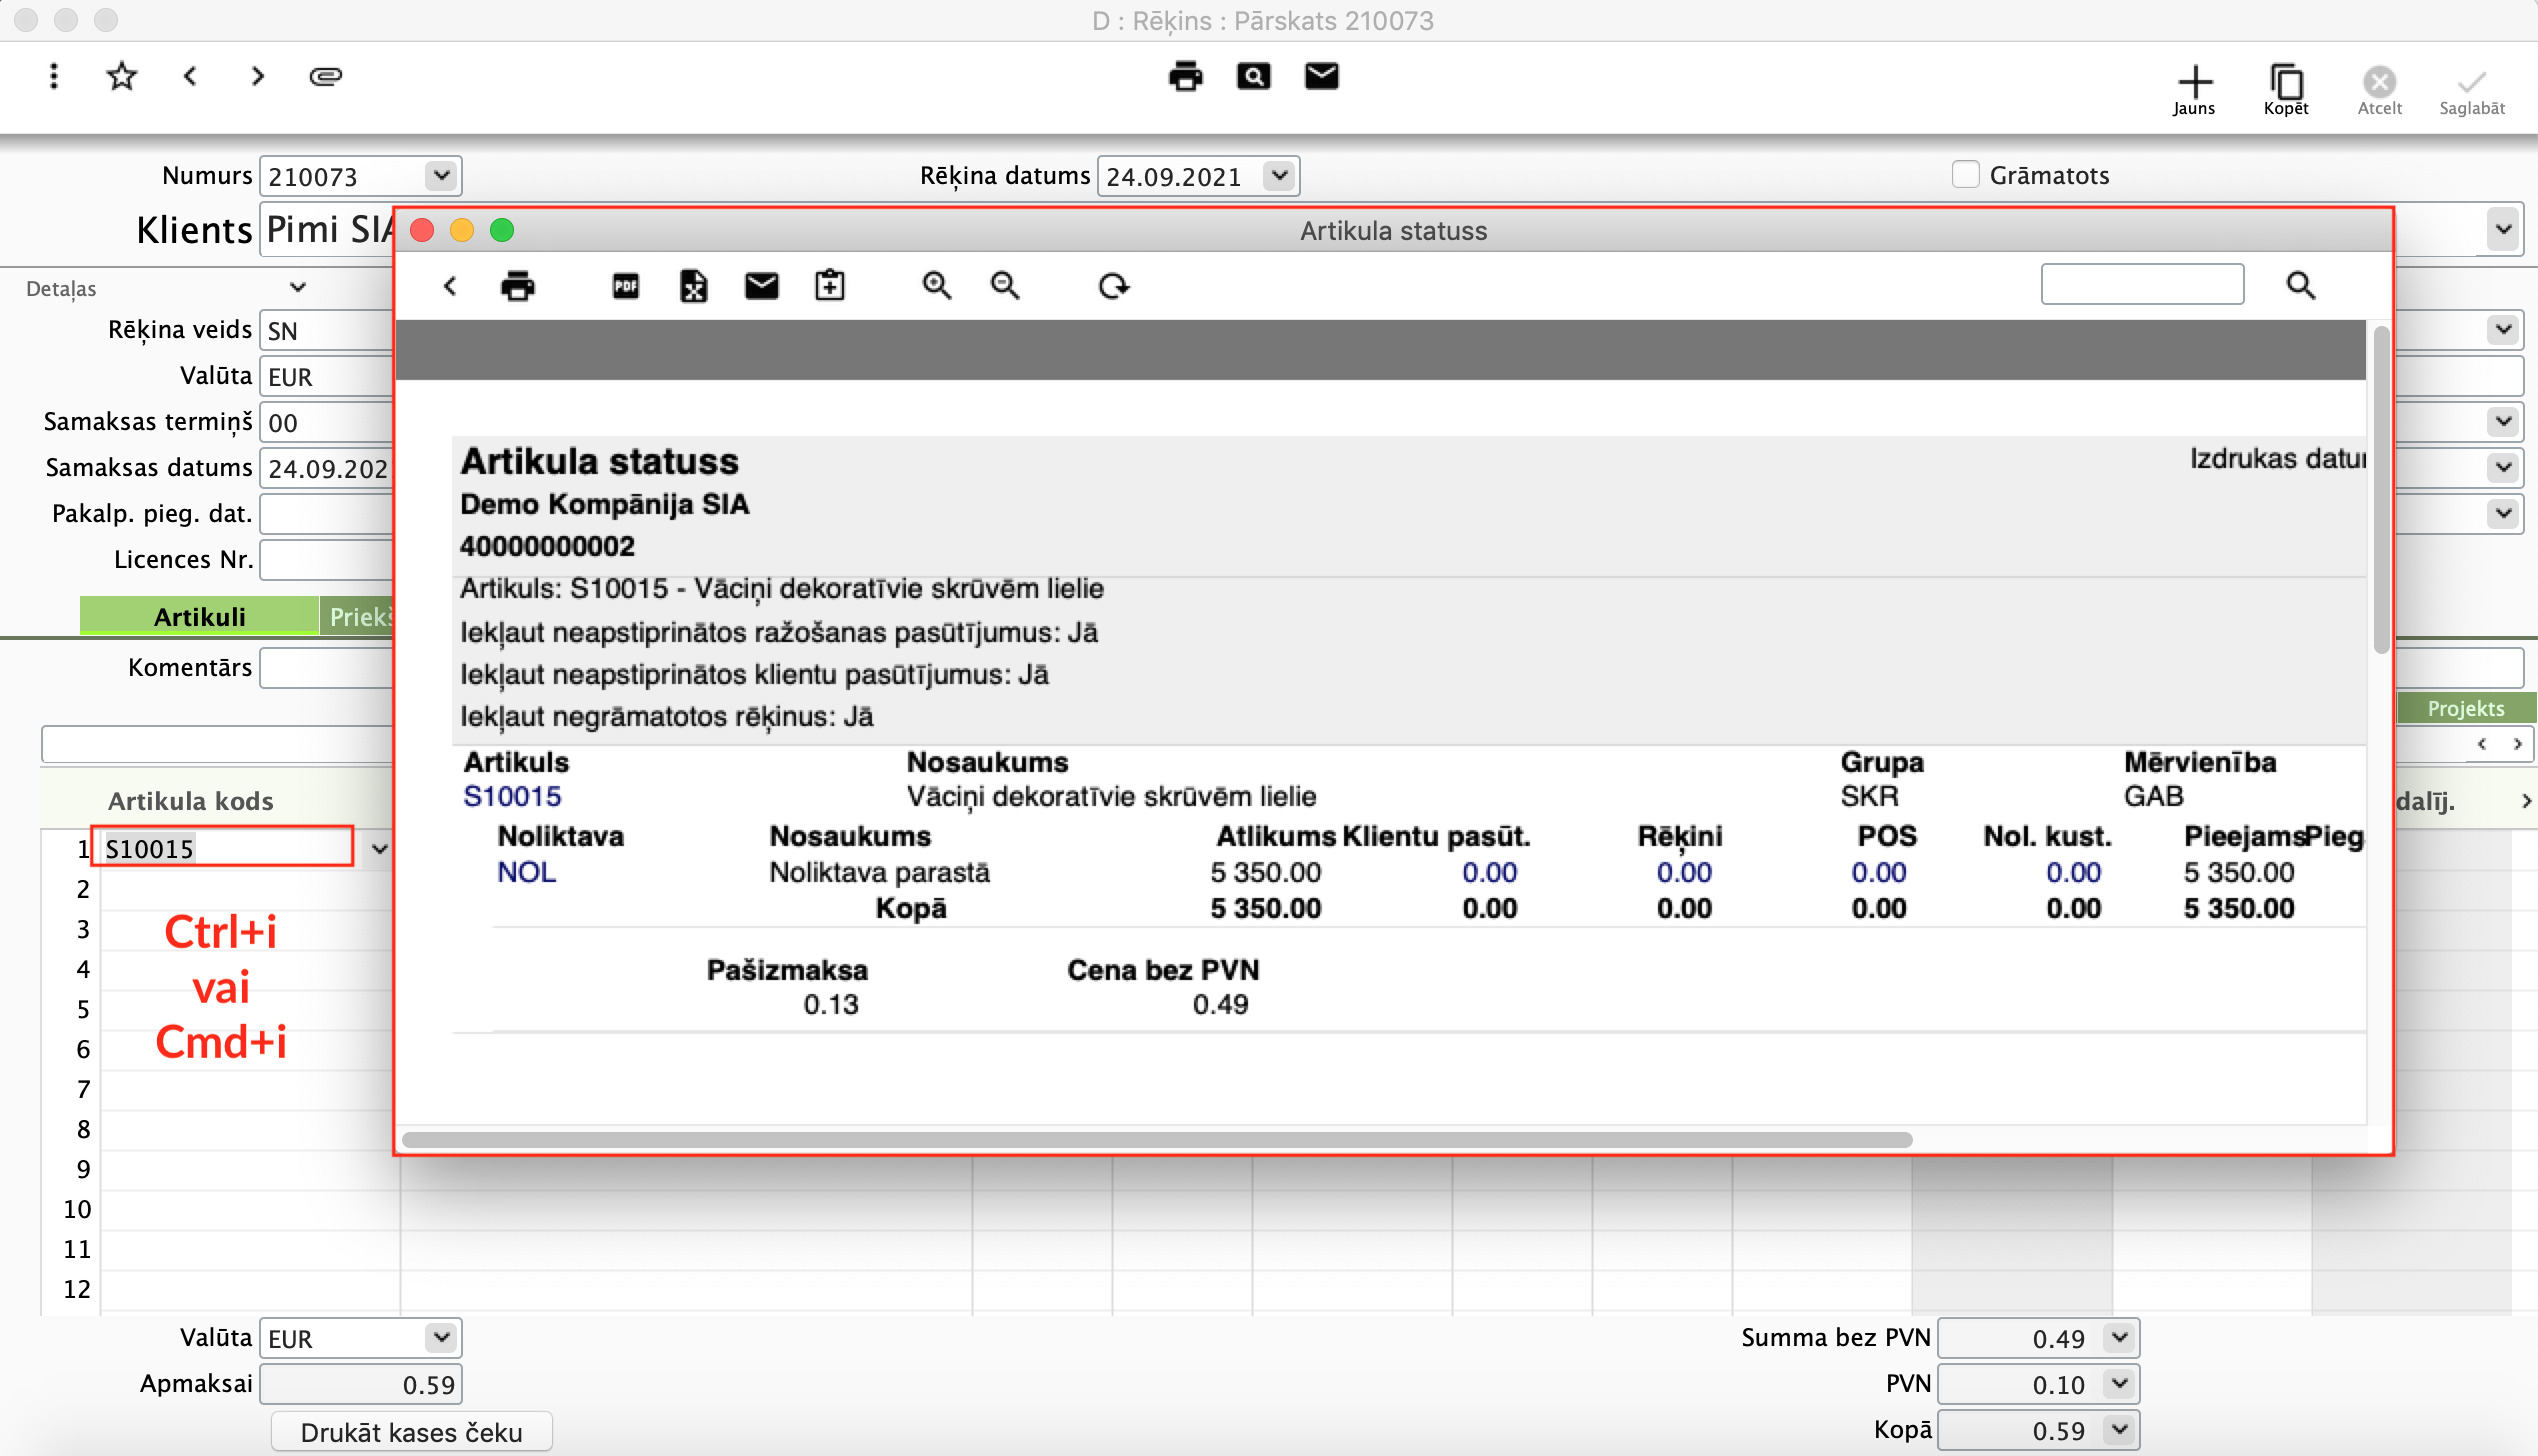Click the zoom in magnifier icon

tap(936, 286)
